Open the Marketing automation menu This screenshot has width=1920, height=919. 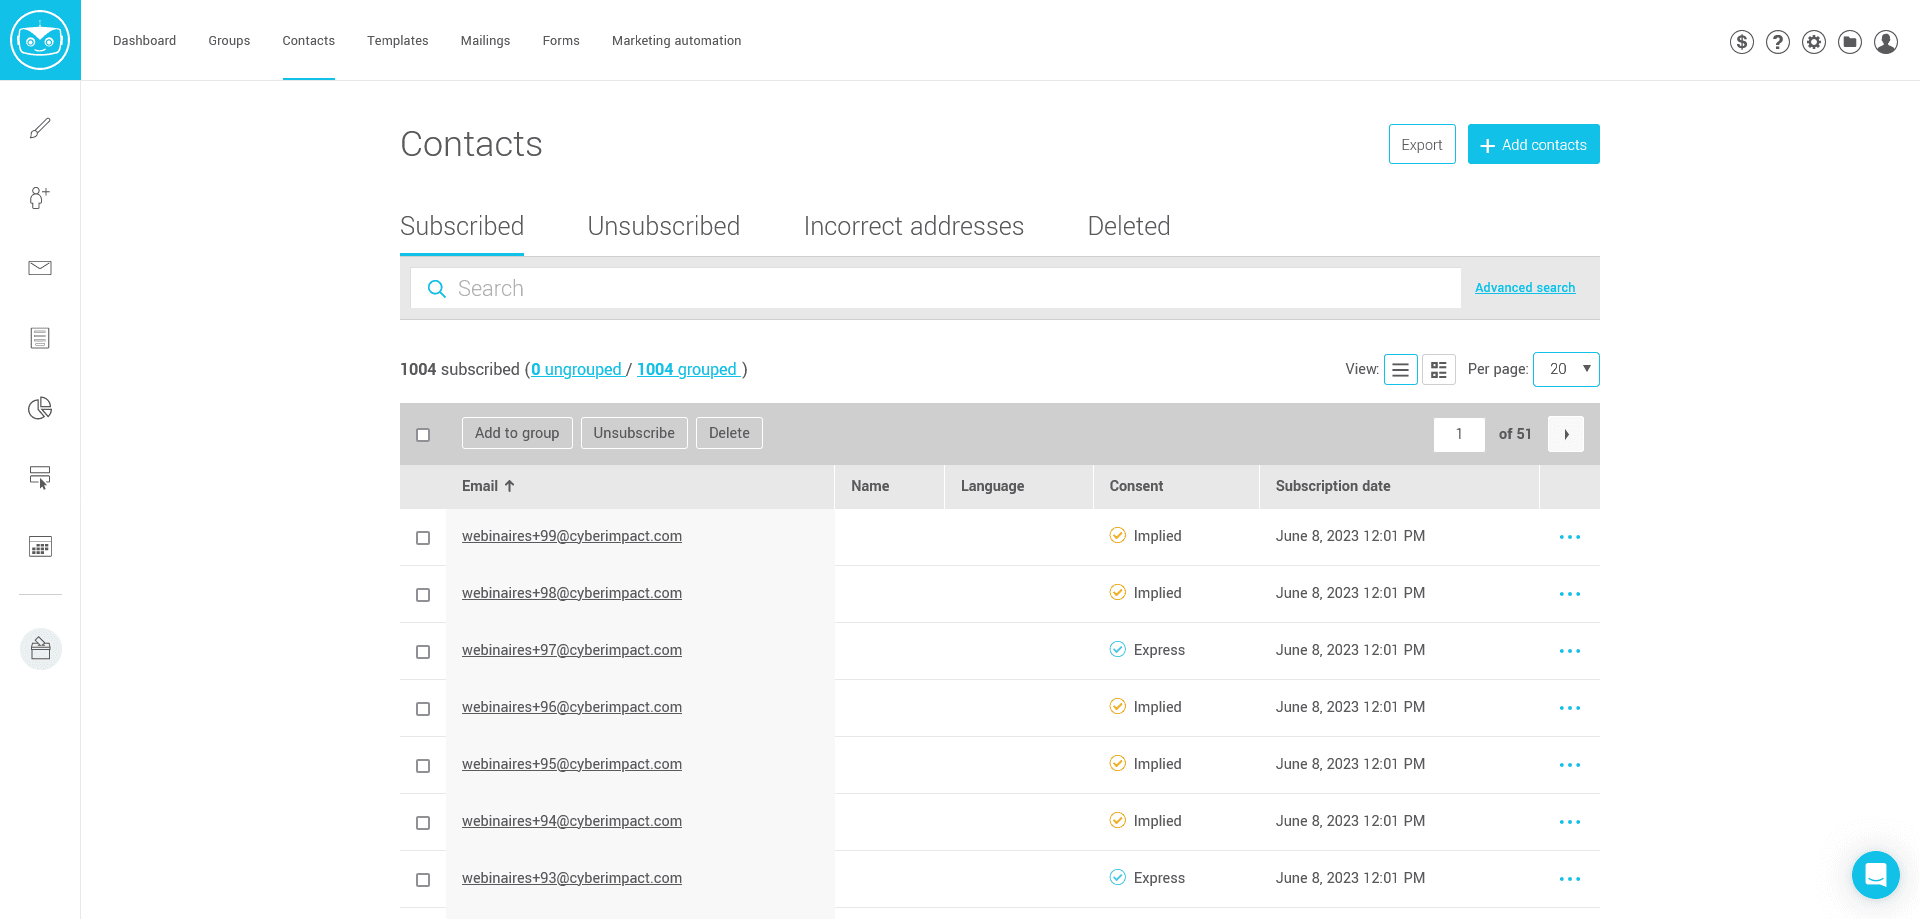(x=676, y=41)
